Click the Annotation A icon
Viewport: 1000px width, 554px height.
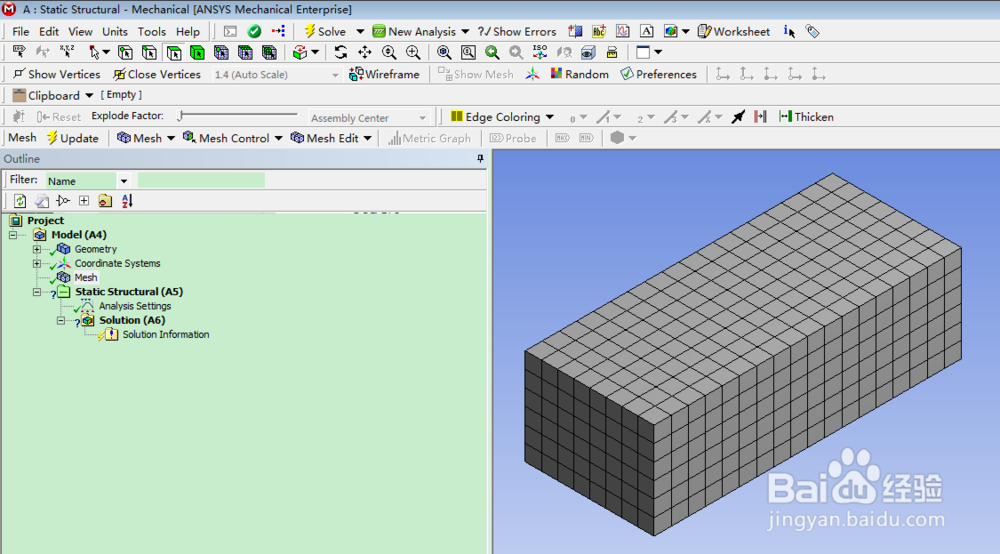647,32
